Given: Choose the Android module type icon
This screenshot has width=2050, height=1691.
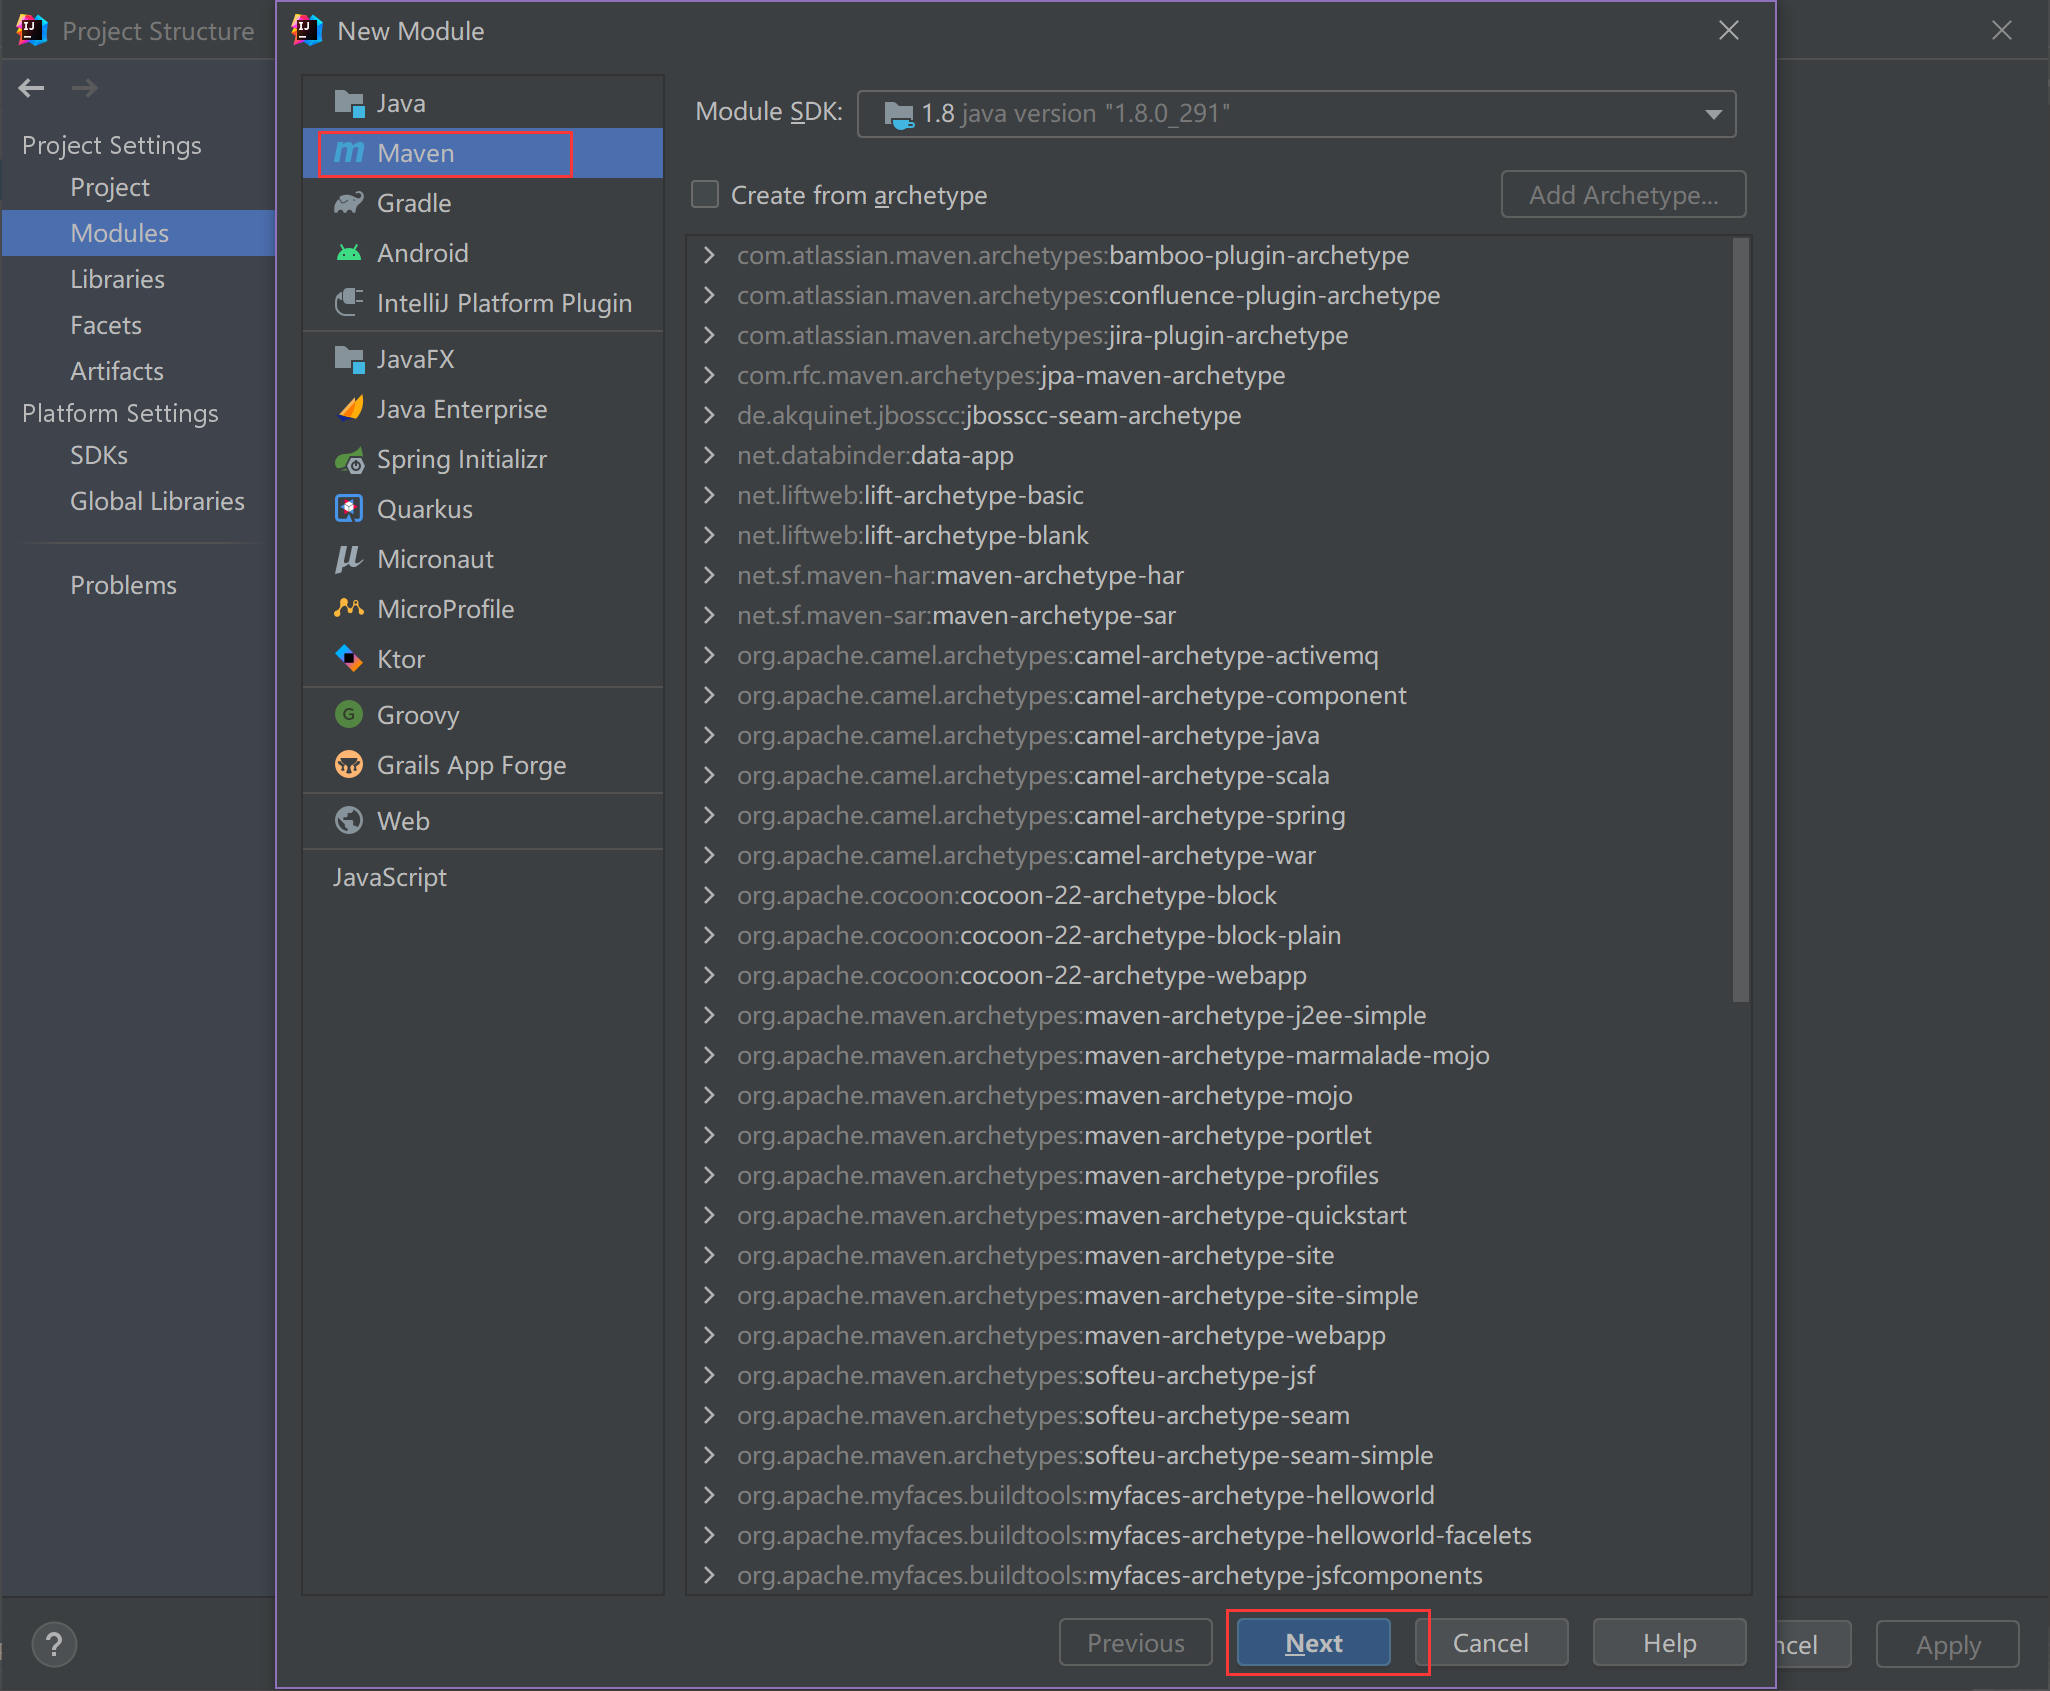Looking at the screenshot, I should (x=348, y=253).
